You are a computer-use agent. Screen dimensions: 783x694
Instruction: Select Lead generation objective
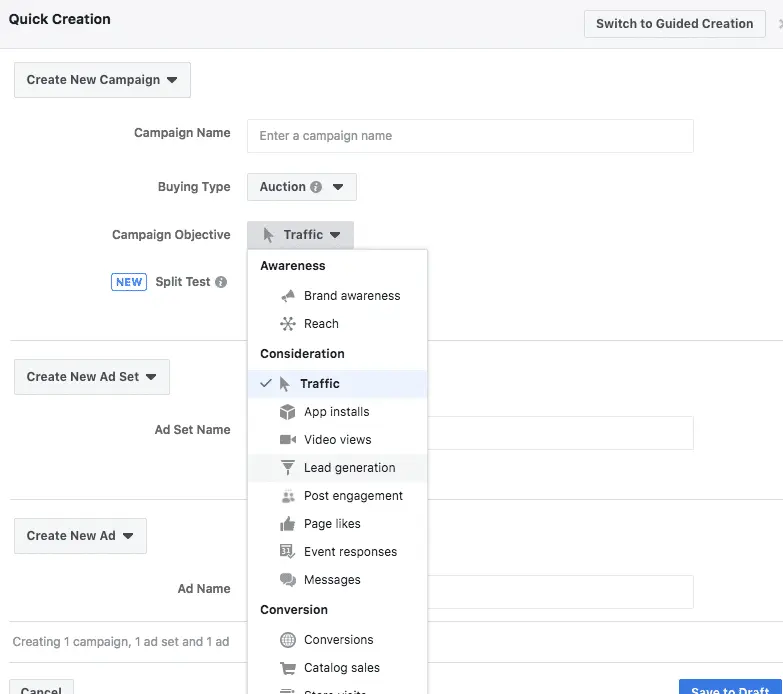pos(338,468)
